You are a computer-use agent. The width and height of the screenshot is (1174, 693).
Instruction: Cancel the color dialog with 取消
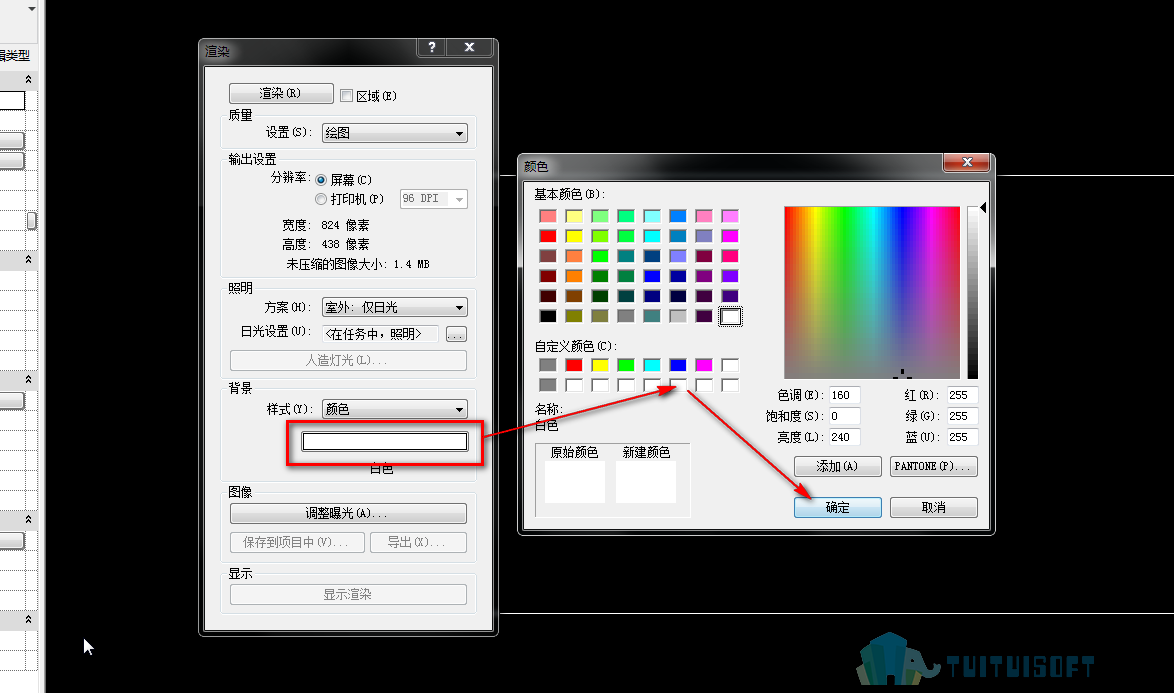pyautogui.click(x=934, y=507)
